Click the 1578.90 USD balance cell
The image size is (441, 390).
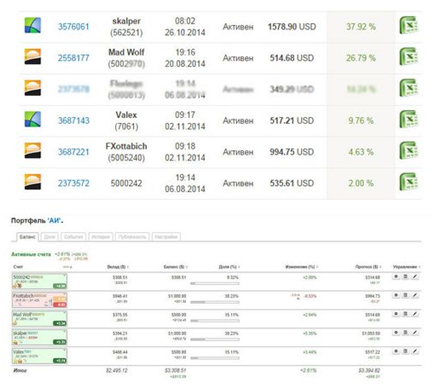click(292, 27)
